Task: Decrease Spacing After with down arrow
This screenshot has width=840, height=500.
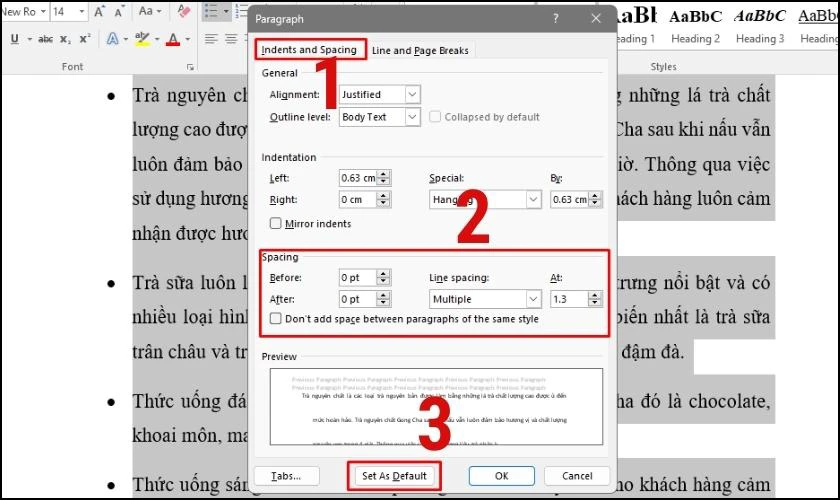Action: pyautogui.click(x=383, y=303)
